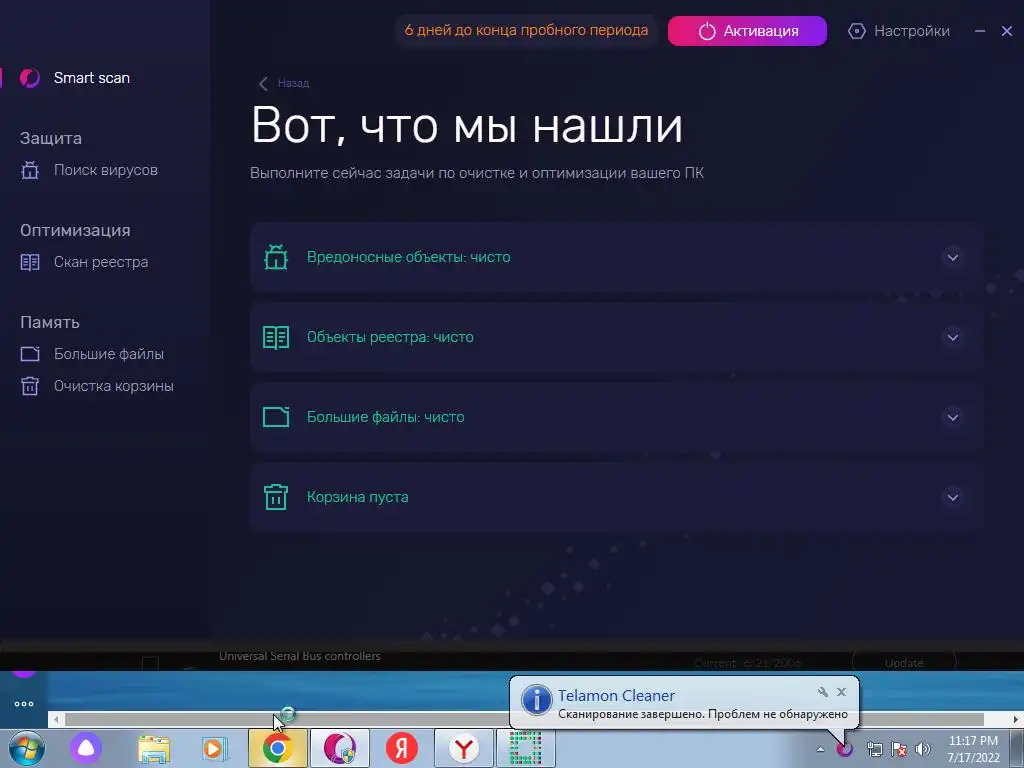
Task: Click the Вредоносные объекты: чисто text
Action: click(409, 257)
